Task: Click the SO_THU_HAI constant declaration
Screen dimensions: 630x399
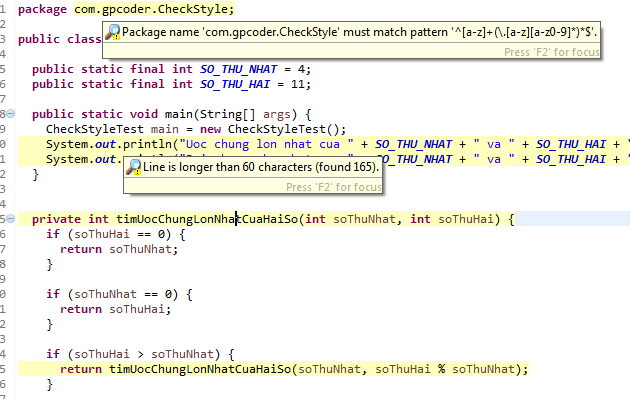Action: pyautogui.click(x=235, y=84)
